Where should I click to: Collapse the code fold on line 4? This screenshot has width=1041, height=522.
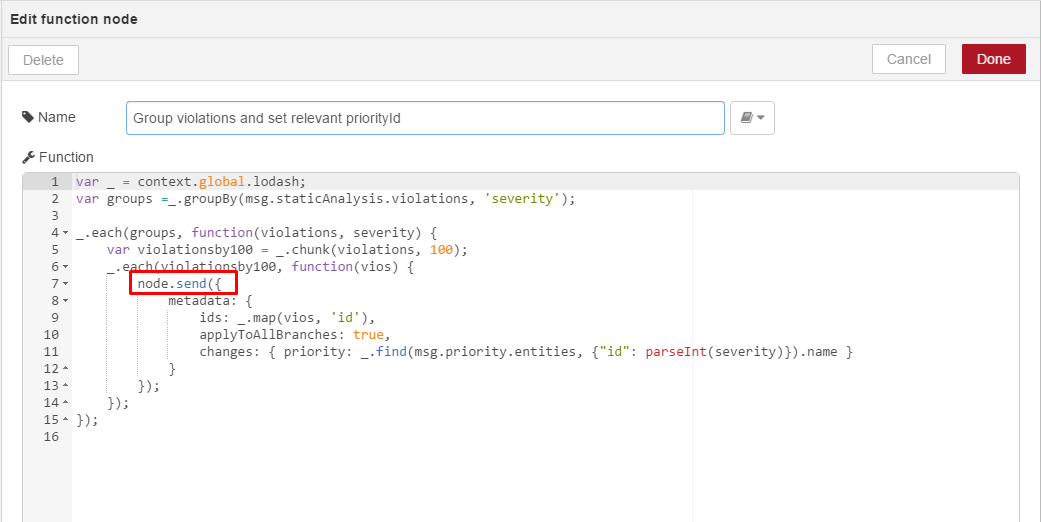tap(65, 232)
